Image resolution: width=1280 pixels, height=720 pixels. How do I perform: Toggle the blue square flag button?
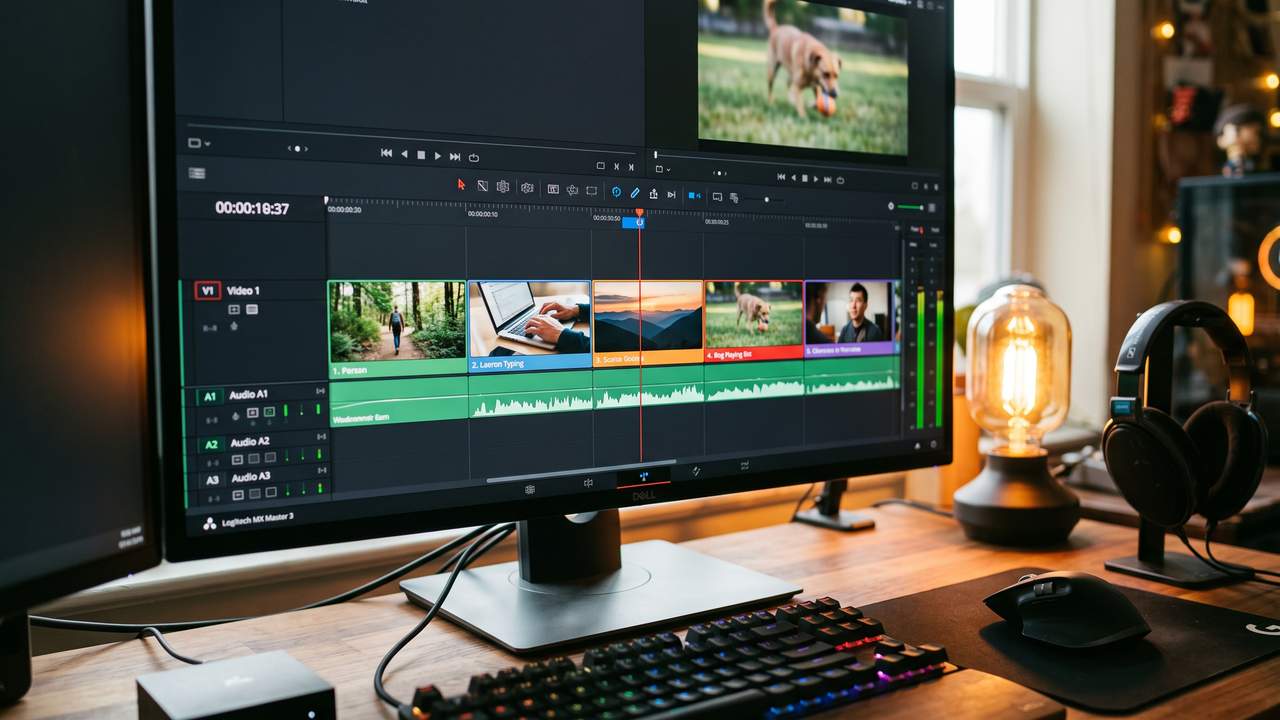pos(694,195)
